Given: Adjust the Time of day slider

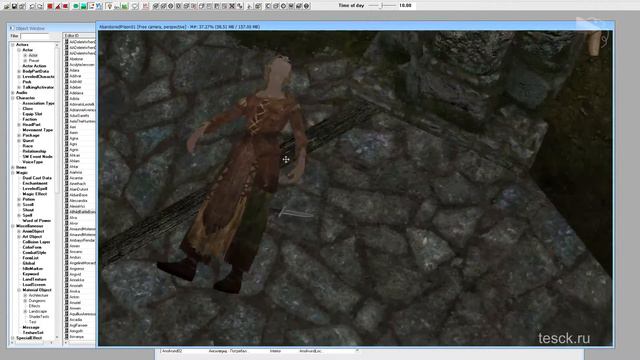Looking at the screenshot, I should pyautogui.click(x=382, y=6).
